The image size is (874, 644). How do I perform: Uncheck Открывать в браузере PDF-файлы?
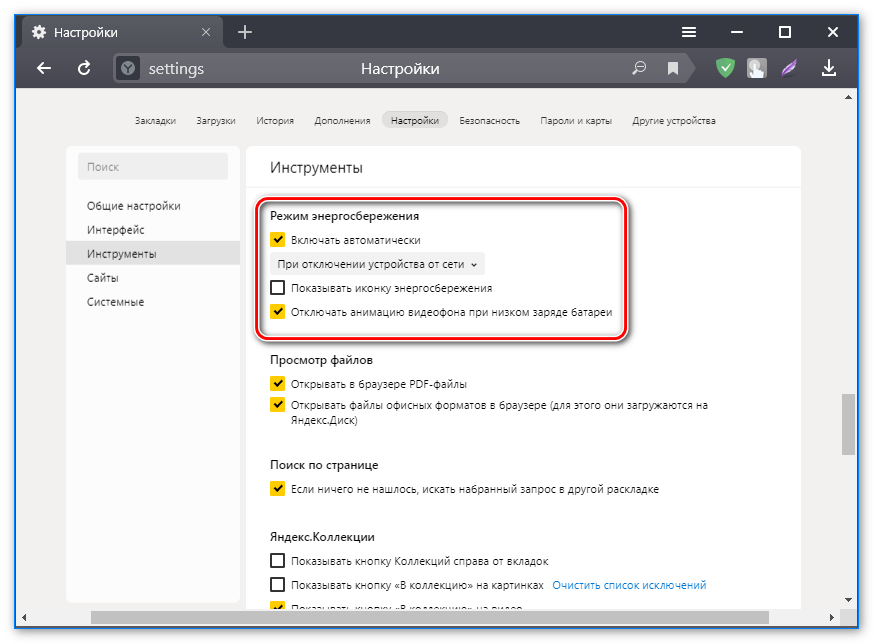pyautogui.click(x=278, y=383)
